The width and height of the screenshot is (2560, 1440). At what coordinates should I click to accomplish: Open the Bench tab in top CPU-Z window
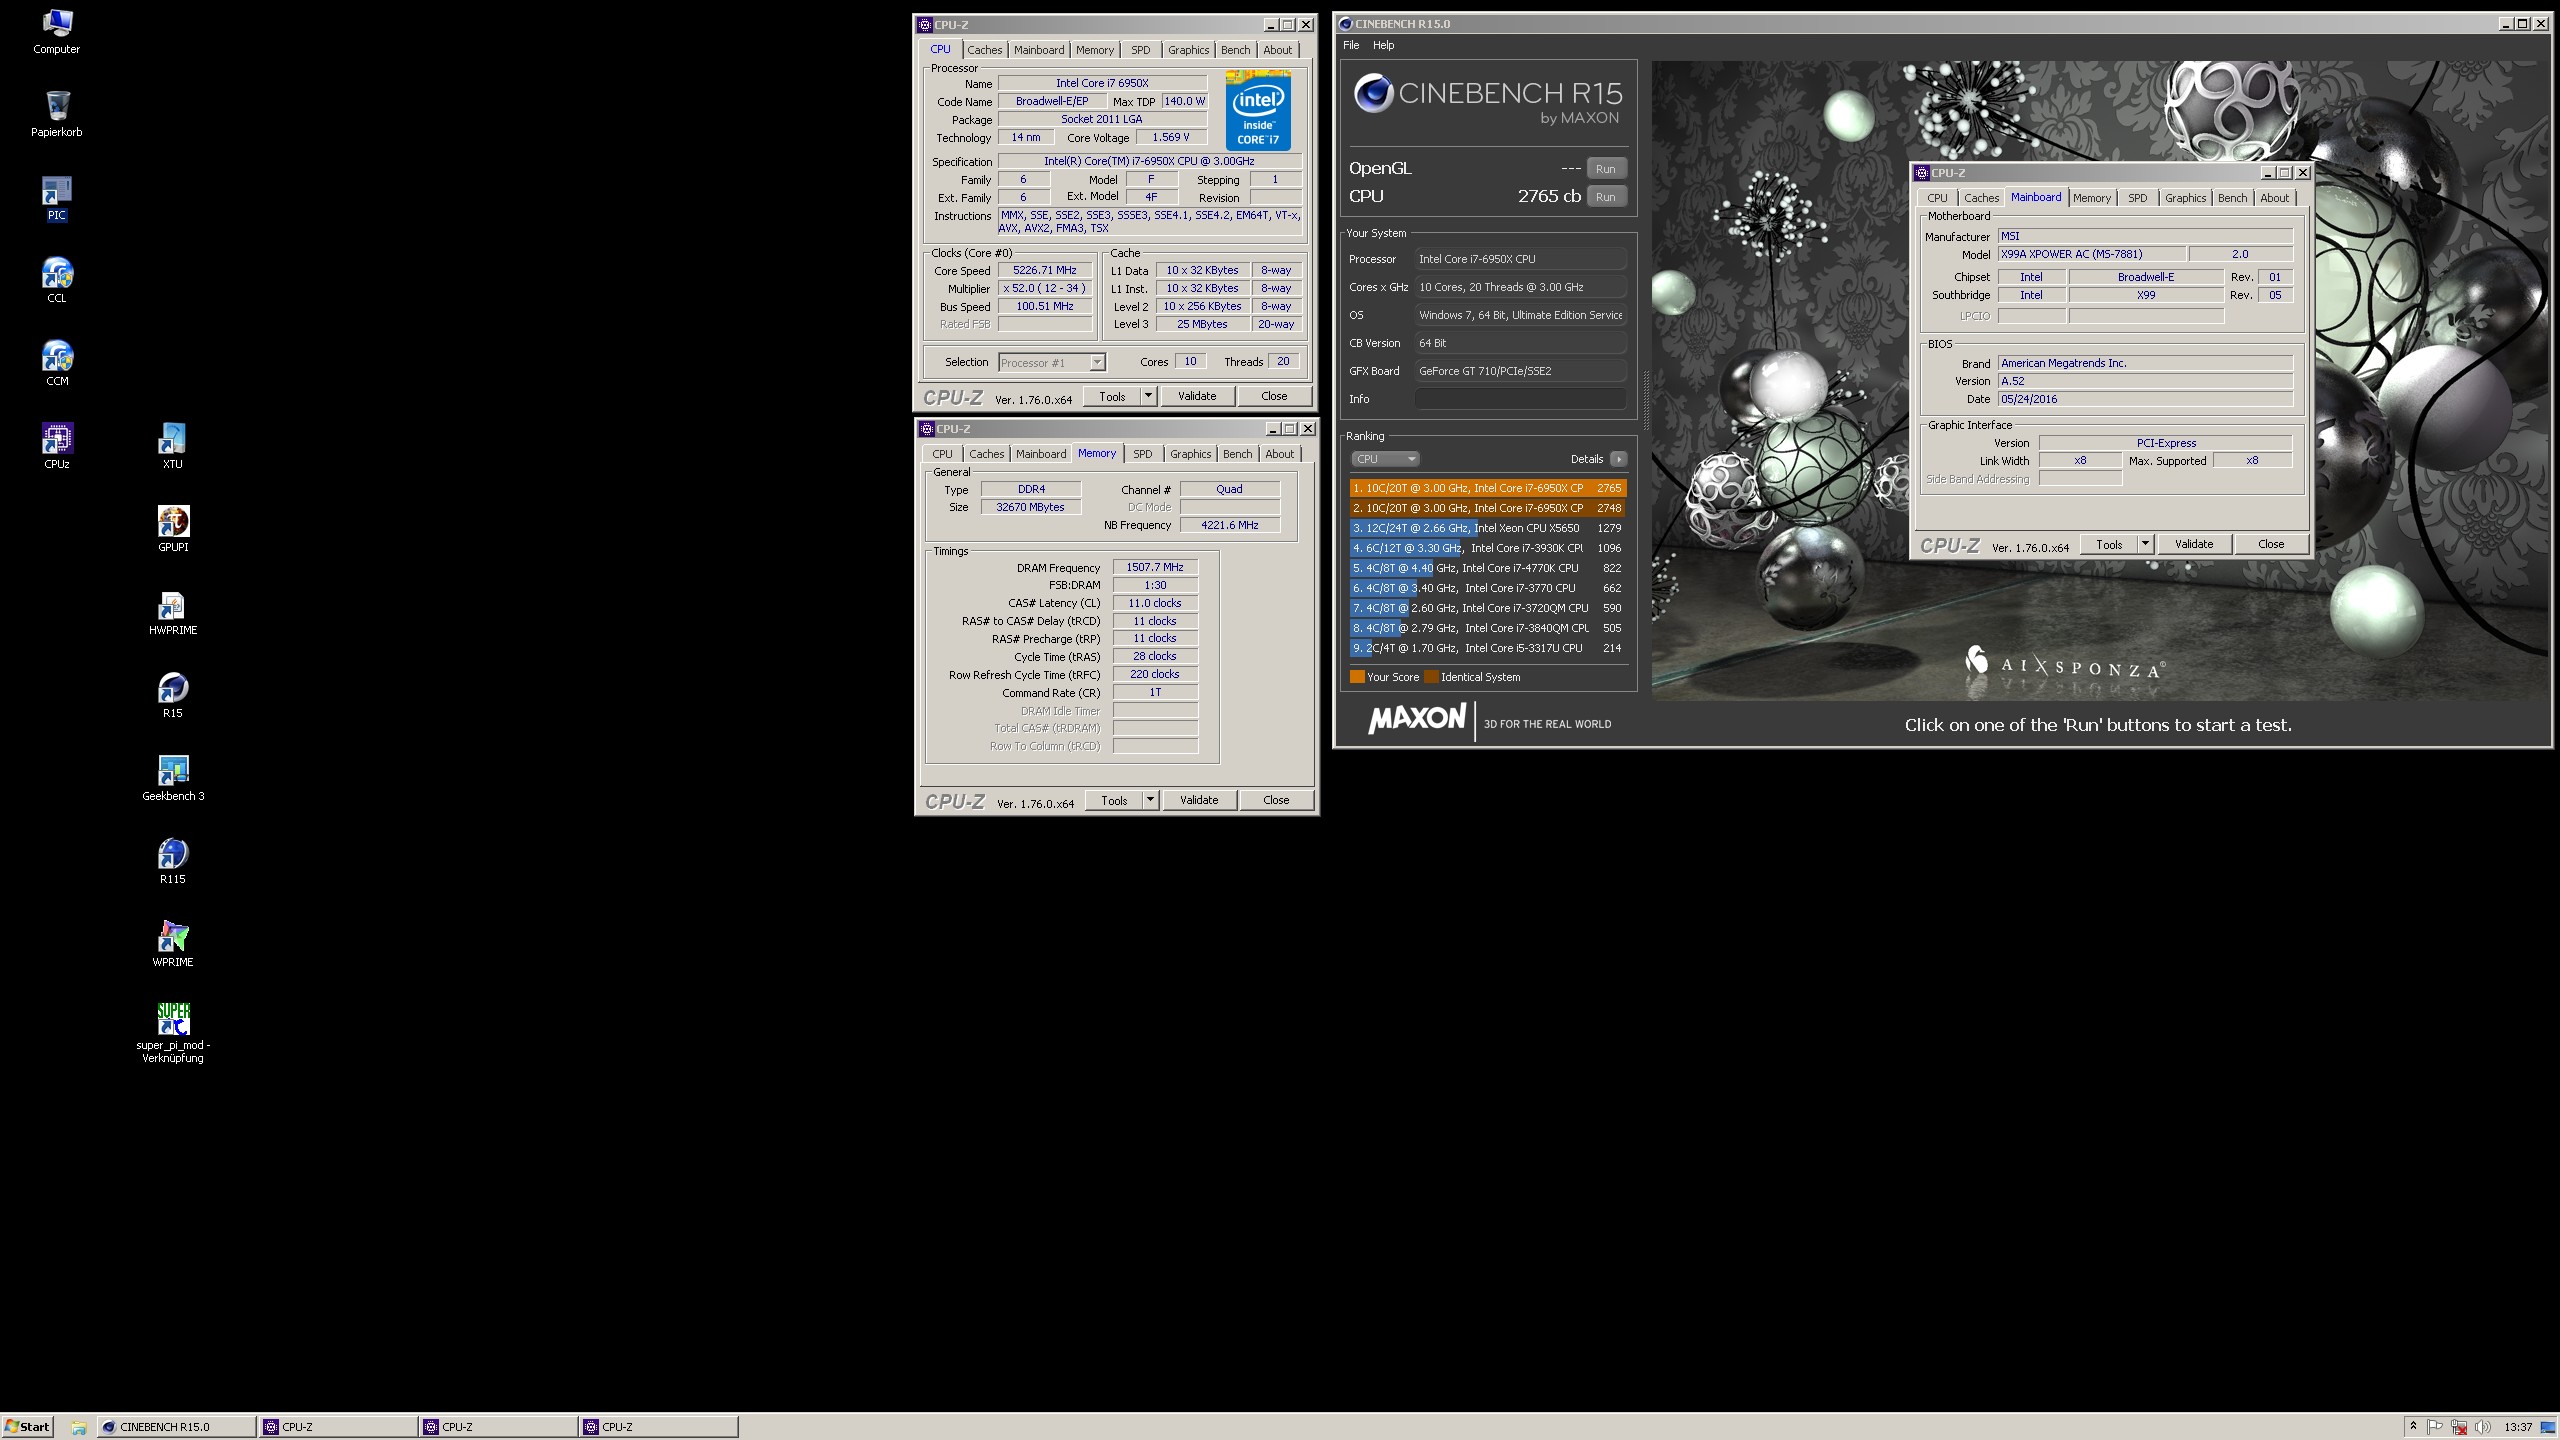coord(1235,50)
